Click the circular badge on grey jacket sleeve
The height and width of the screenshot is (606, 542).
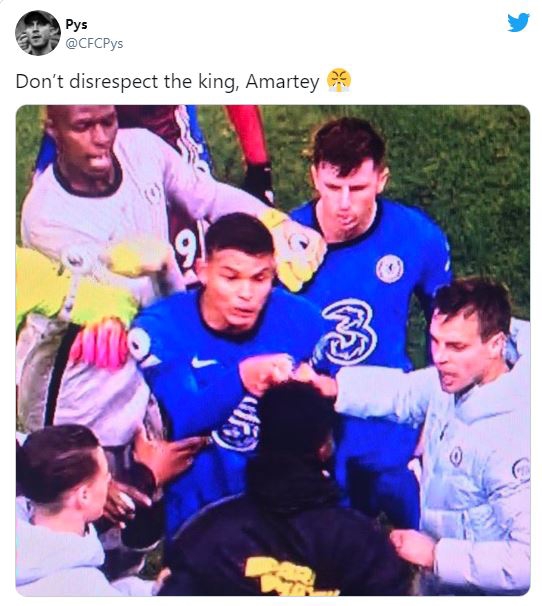pos(521,469)
